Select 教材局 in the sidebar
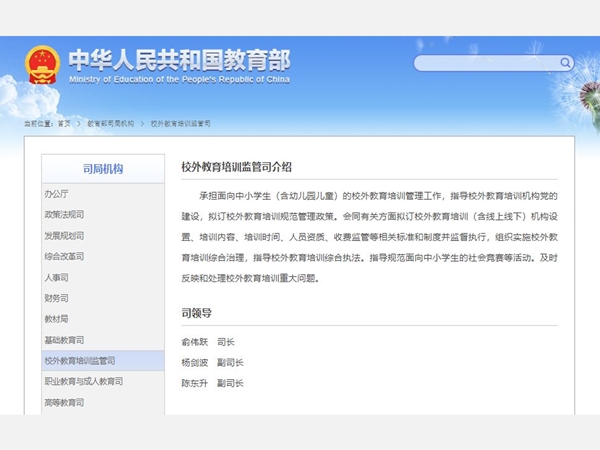The image size is (600, 450). (103, 319)
